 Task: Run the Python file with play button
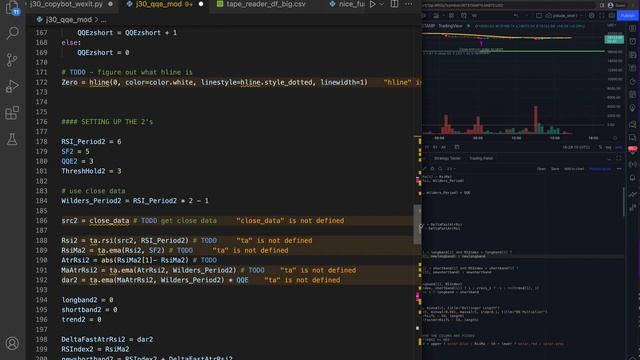coord(372,4)
